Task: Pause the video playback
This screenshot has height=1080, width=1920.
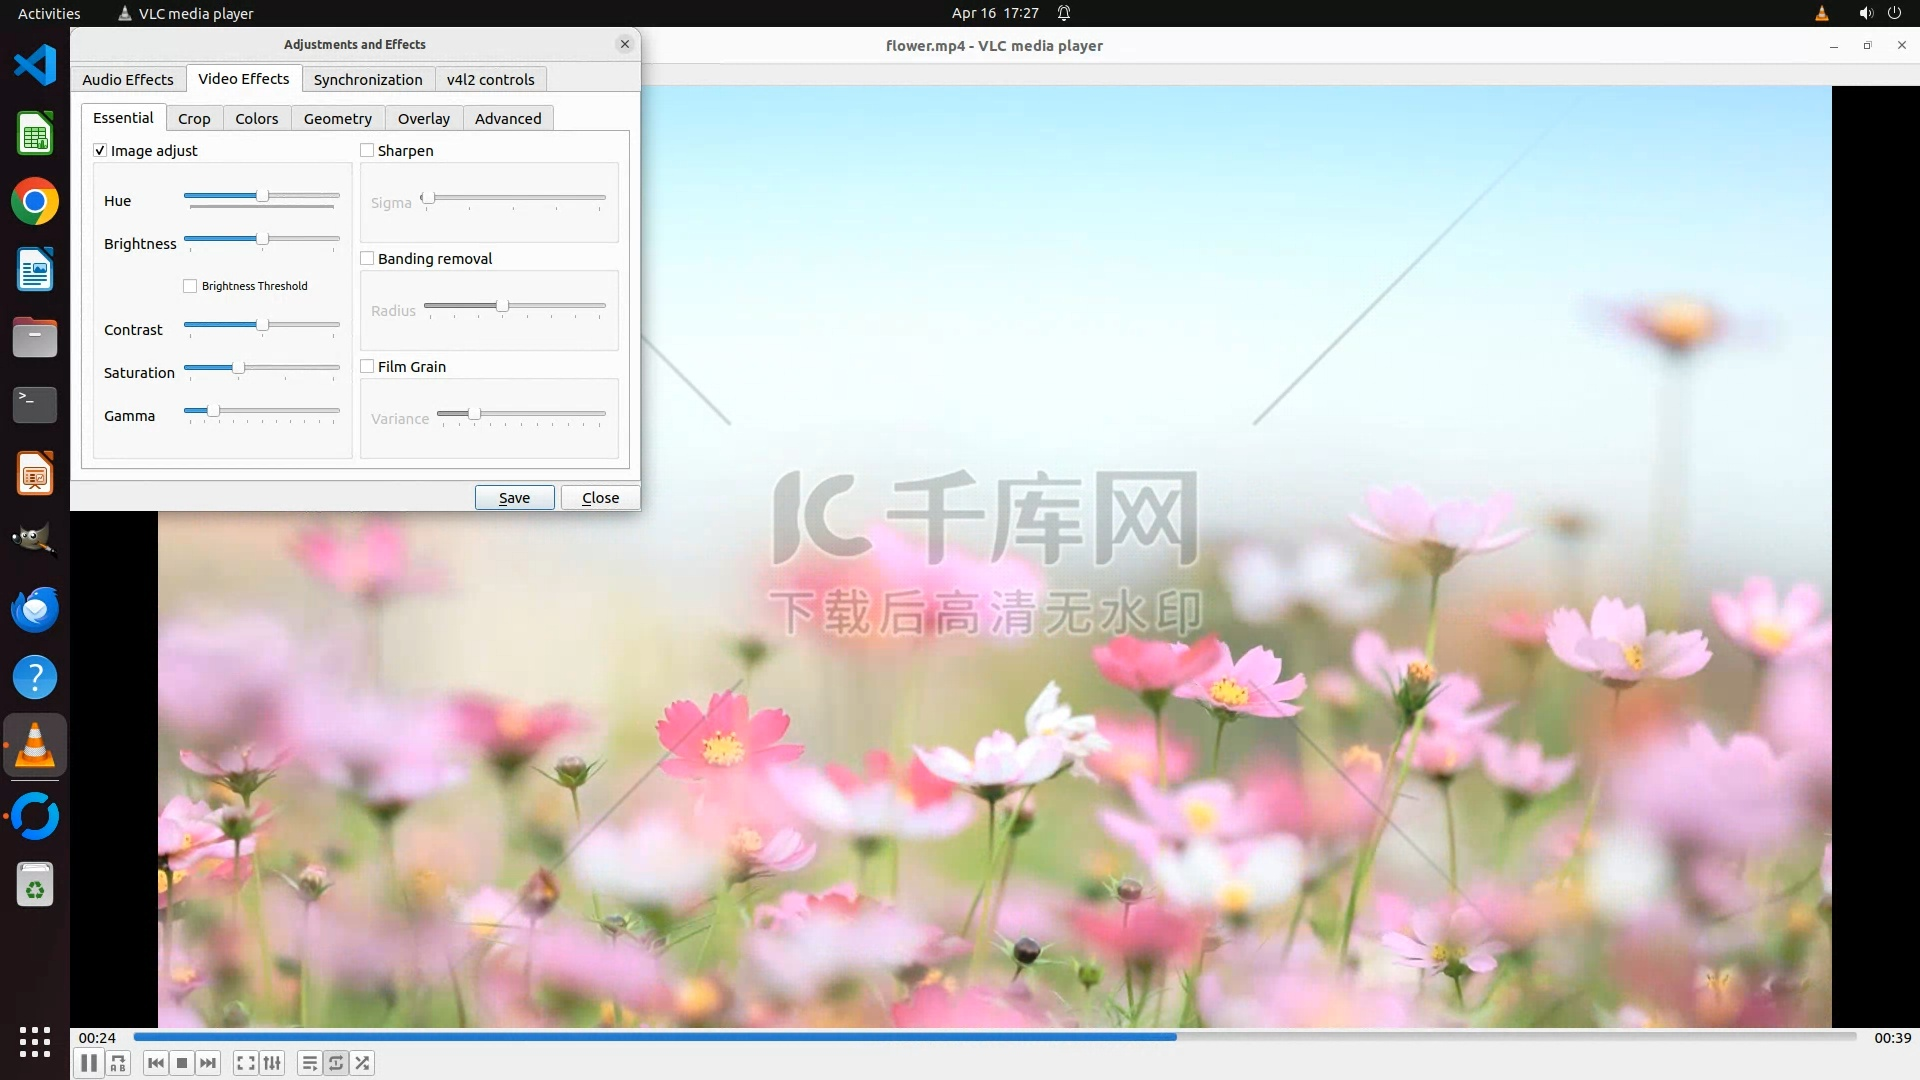Action: pos(89,1063)
